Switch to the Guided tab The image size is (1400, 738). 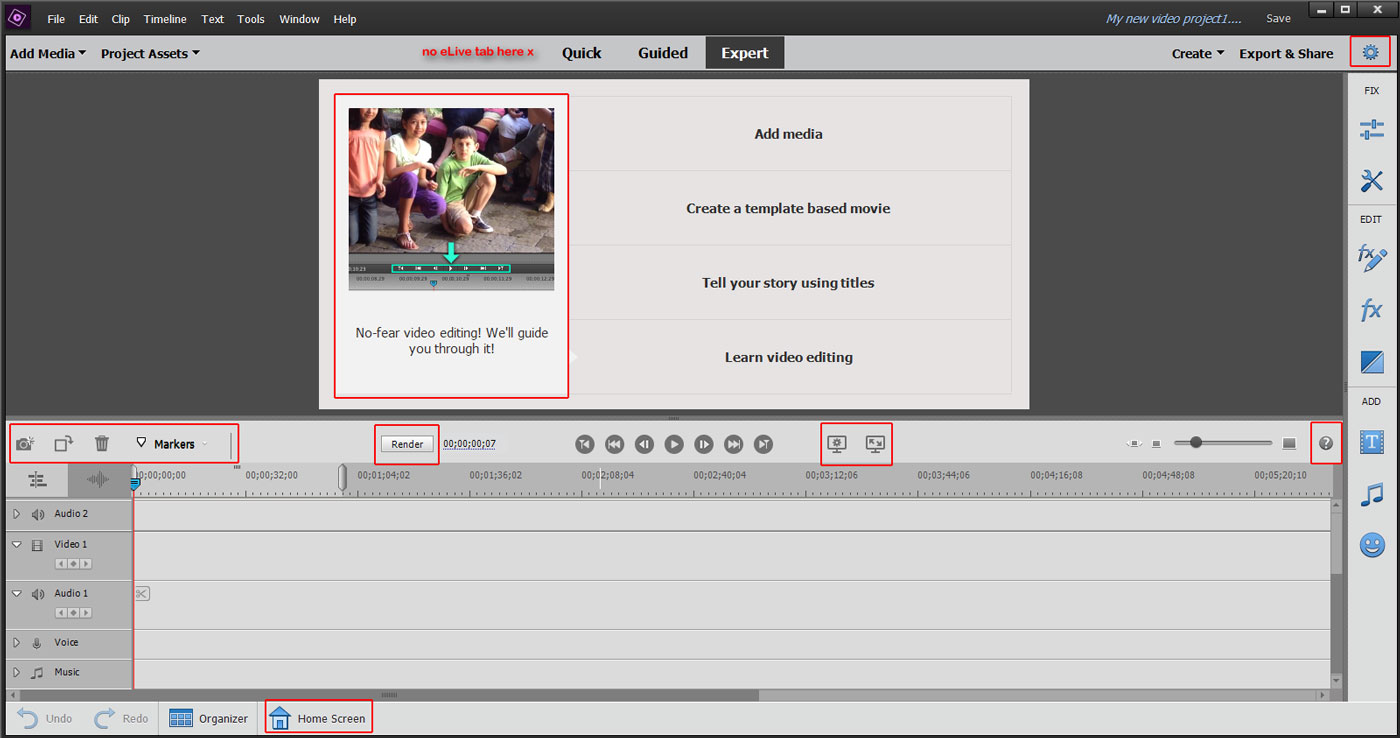(x=663, y=53)
